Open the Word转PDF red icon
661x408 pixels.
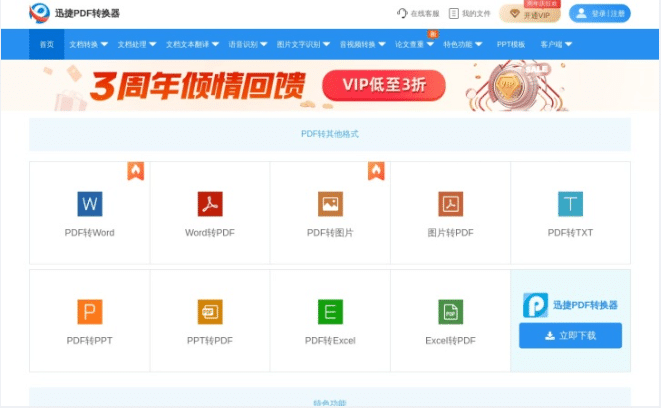[x=210, y=204]
